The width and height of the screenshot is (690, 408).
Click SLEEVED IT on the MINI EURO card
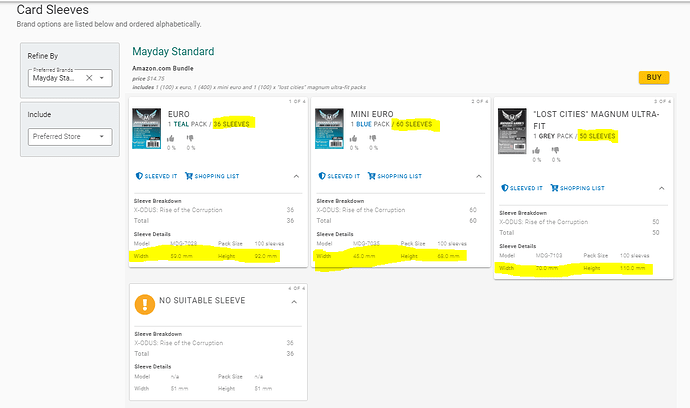tap(339, 176)
